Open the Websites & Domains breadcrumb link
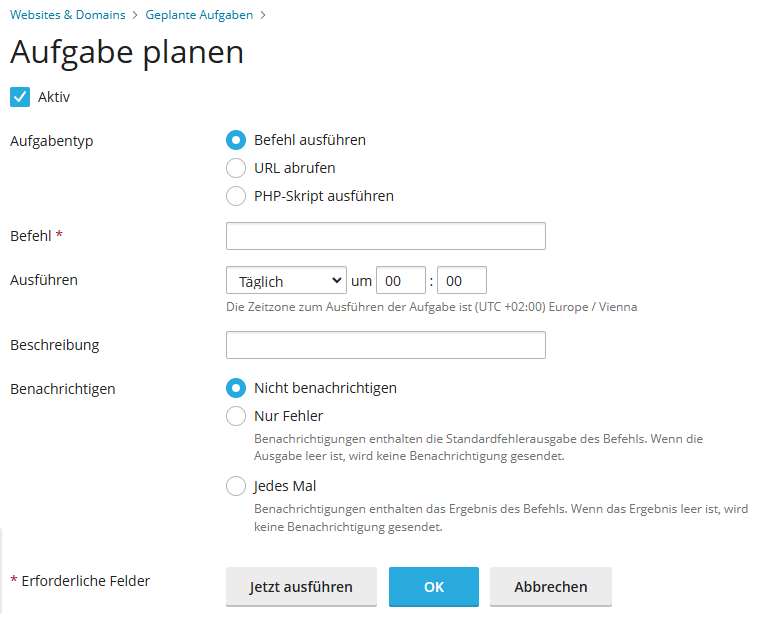The height and width of the screenshot is (628, 767). click(68, 15)
